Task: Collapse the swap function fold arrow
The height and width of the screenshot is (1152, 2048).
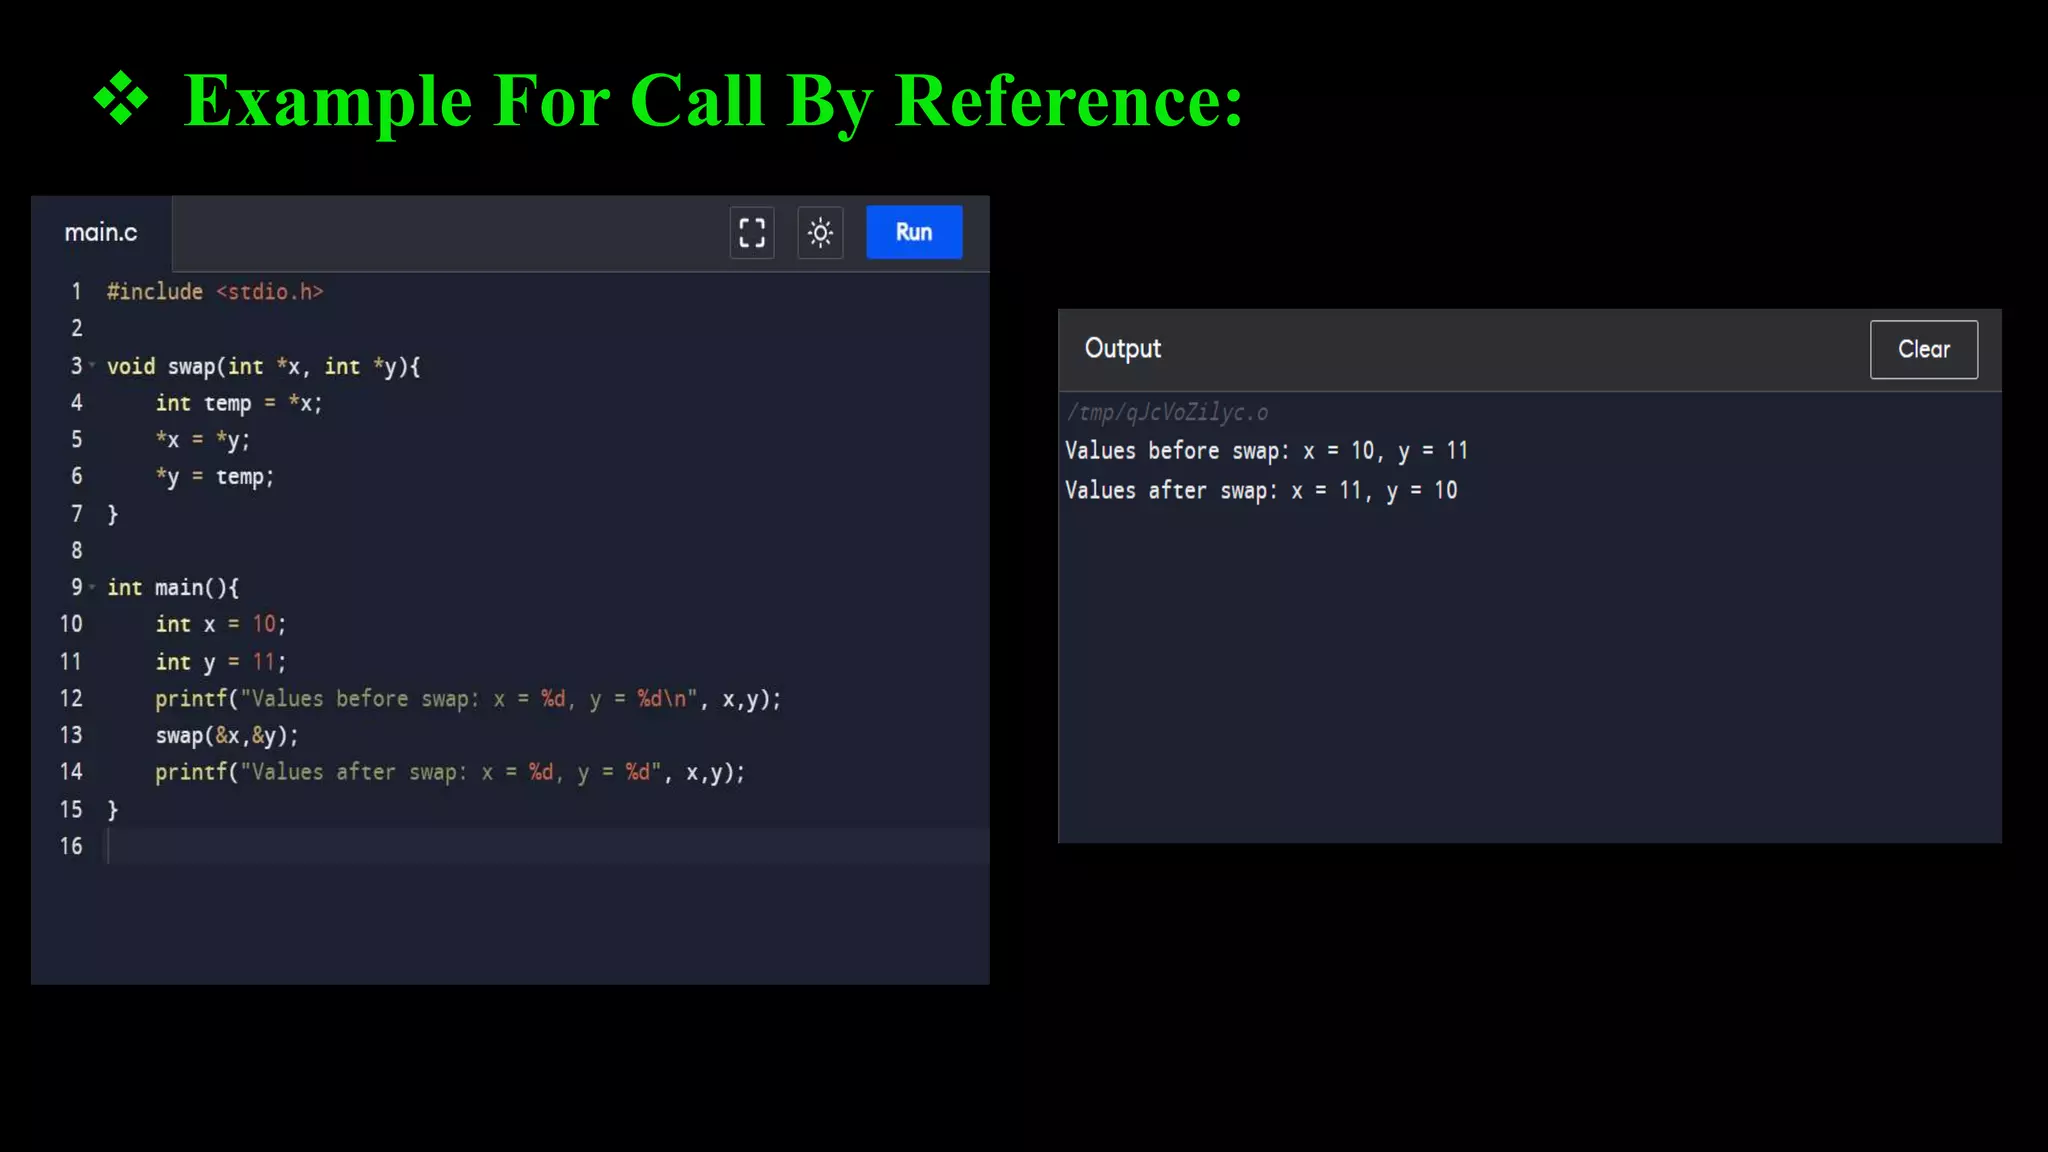Action: pos(92,365)
